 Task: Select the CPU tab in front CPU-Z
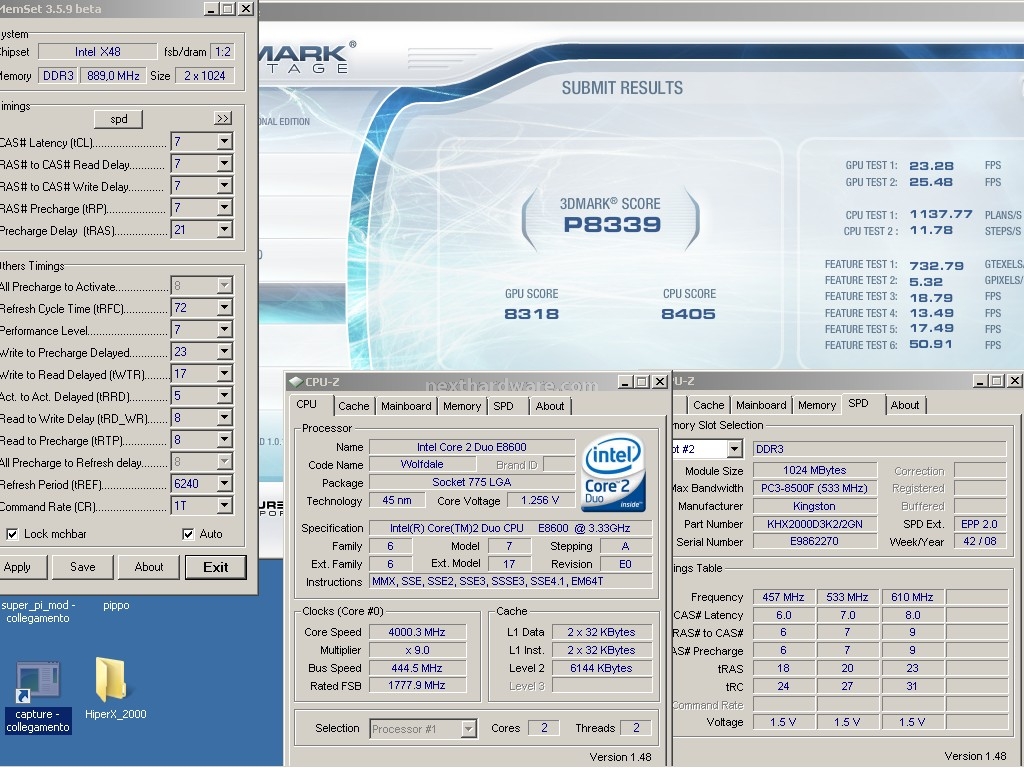tap(307, 405)
